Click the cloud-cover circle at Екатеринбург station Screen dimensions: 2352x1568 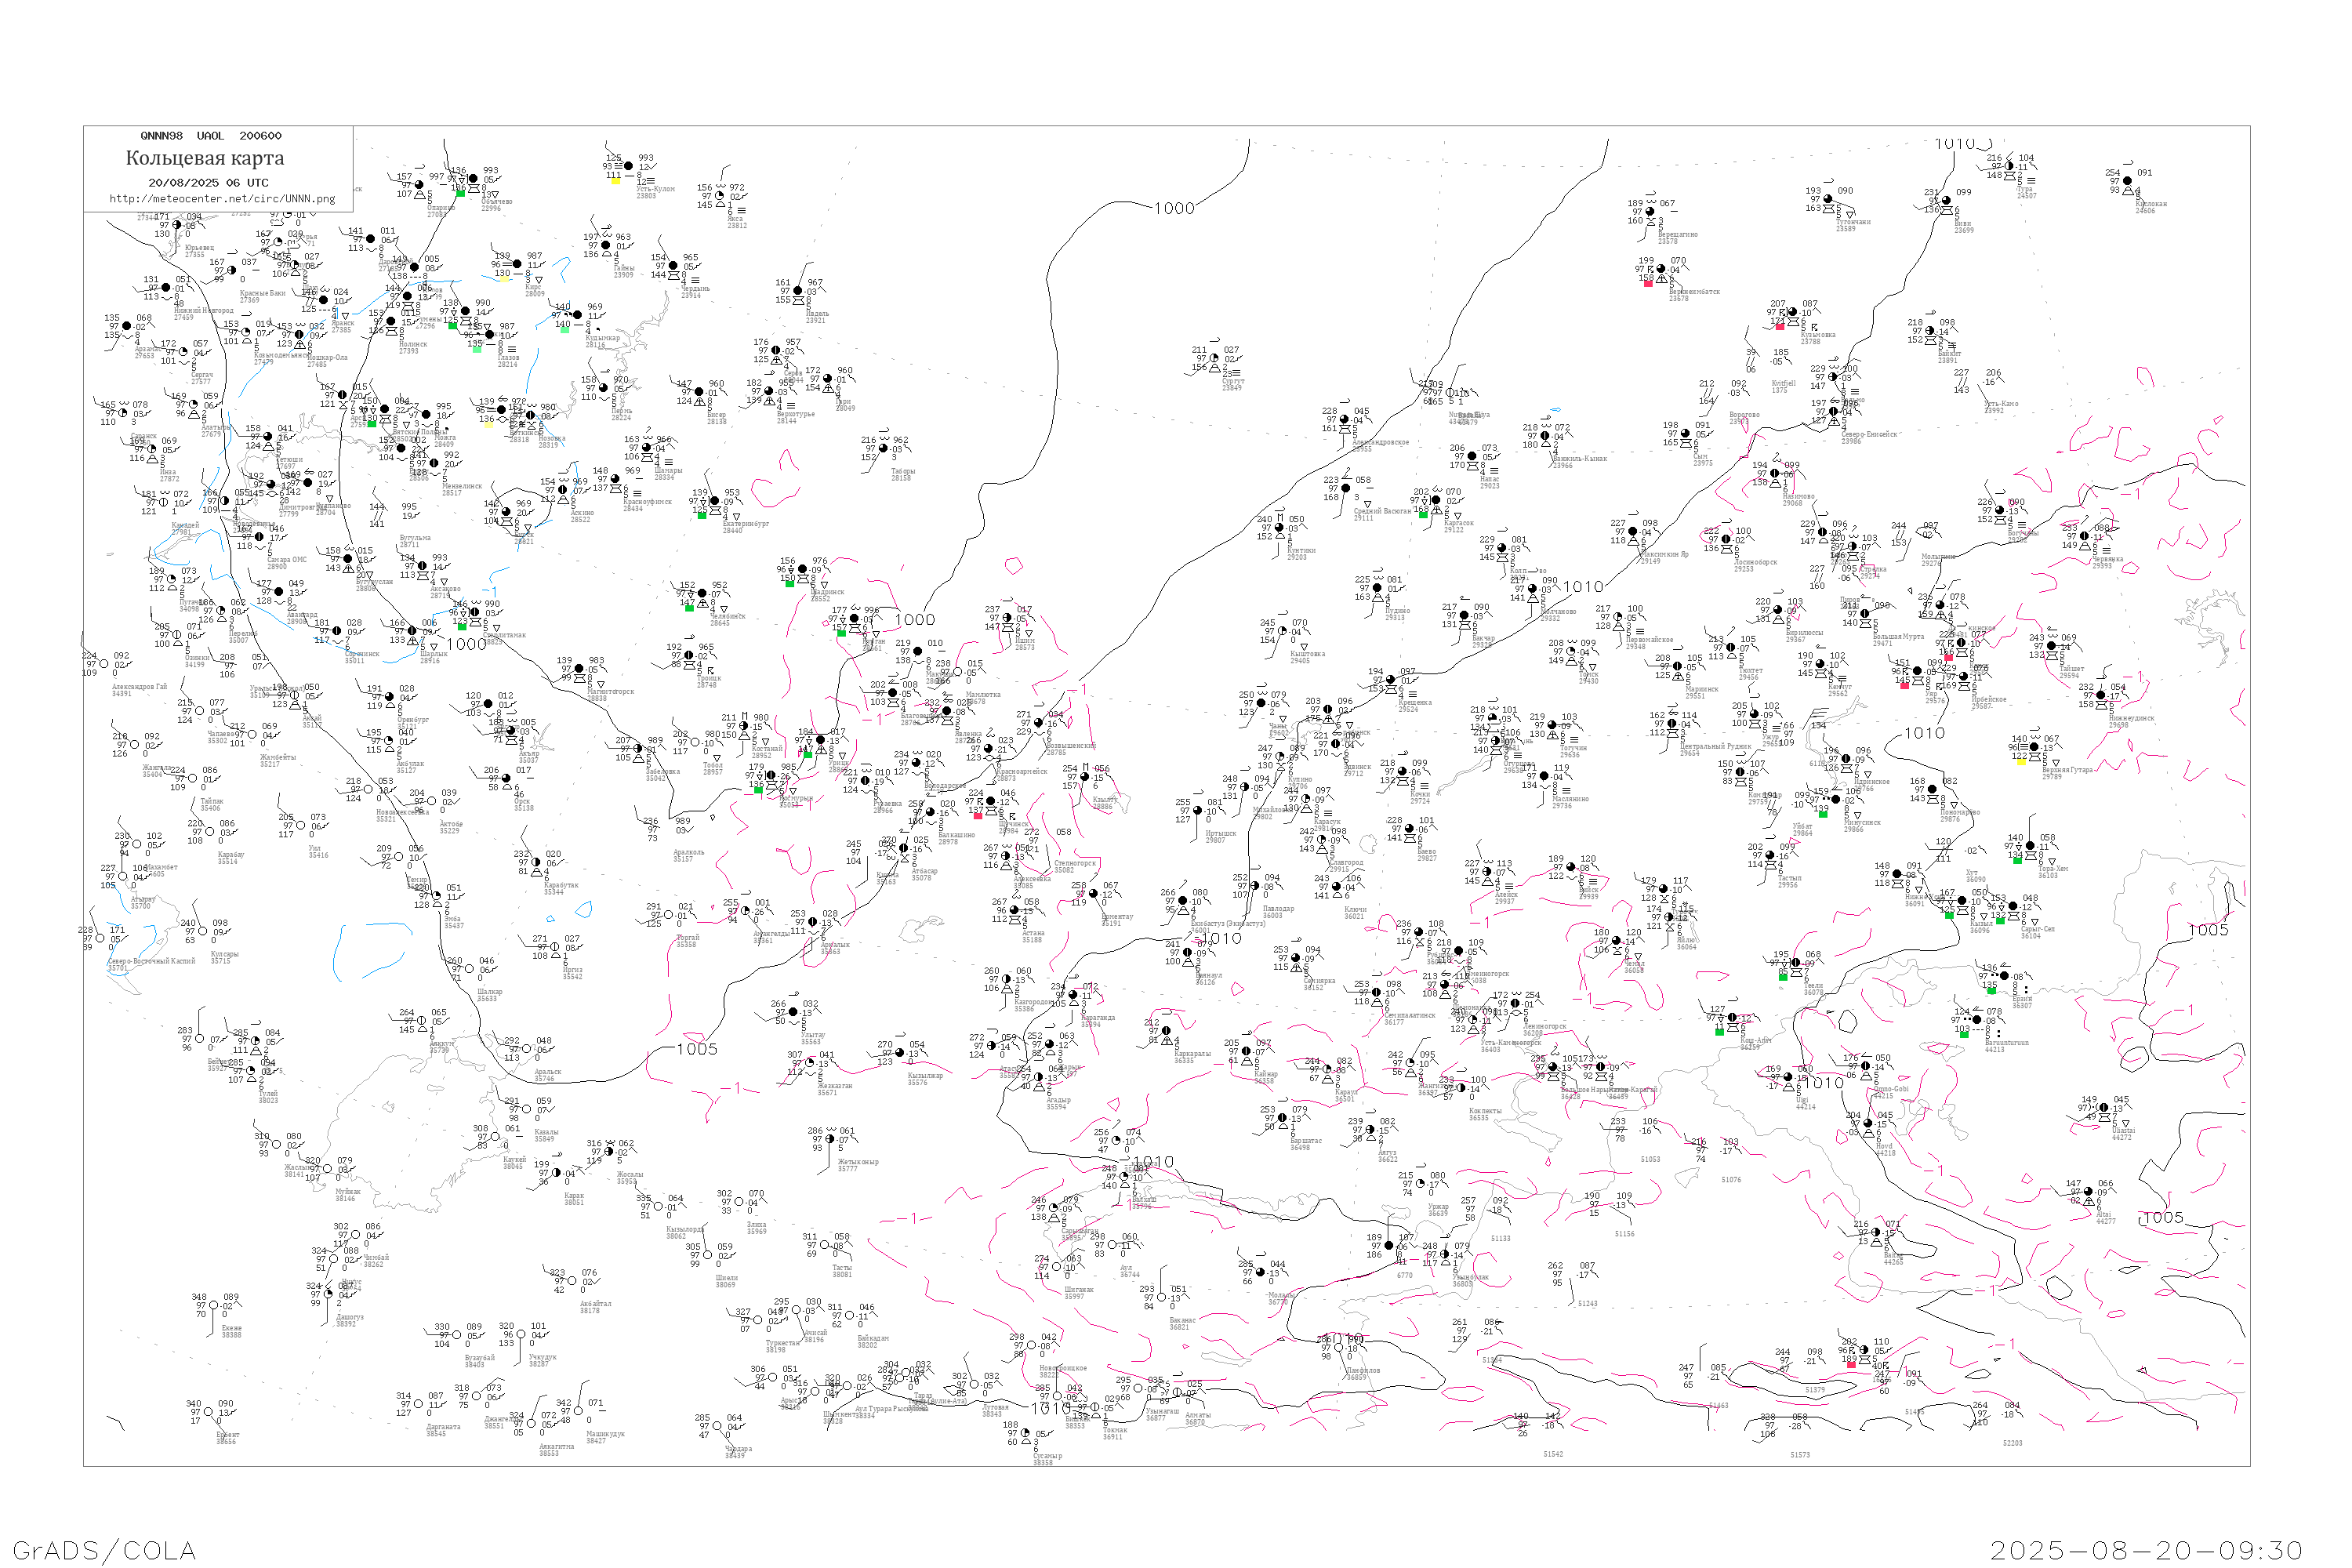click(x=716, y=502)
